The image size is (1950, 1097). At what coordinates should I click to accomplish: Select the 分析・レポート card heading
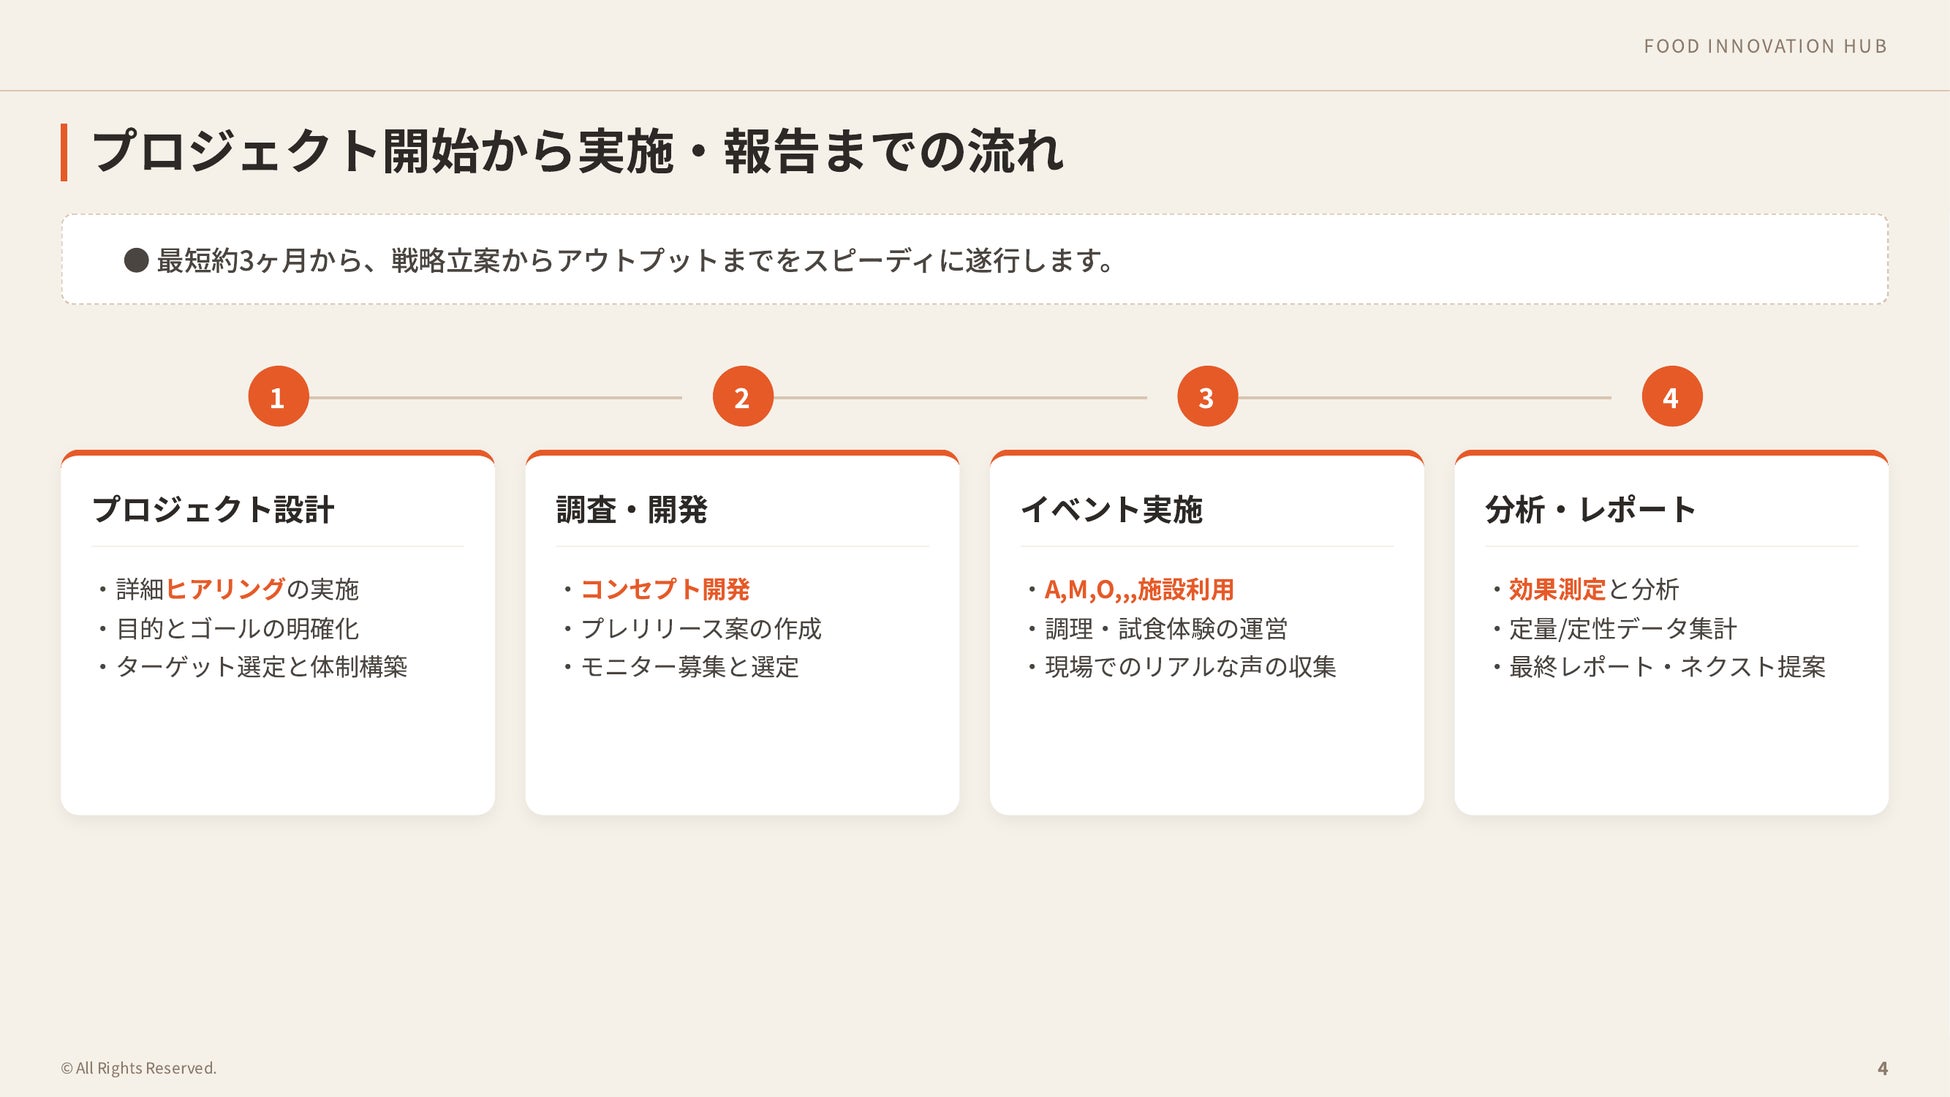(x=1590, y=510)
